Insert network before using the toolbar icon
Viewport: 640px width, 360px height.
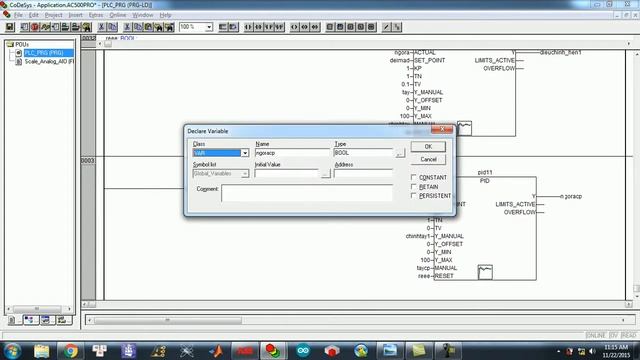click(x=223, y=27)
